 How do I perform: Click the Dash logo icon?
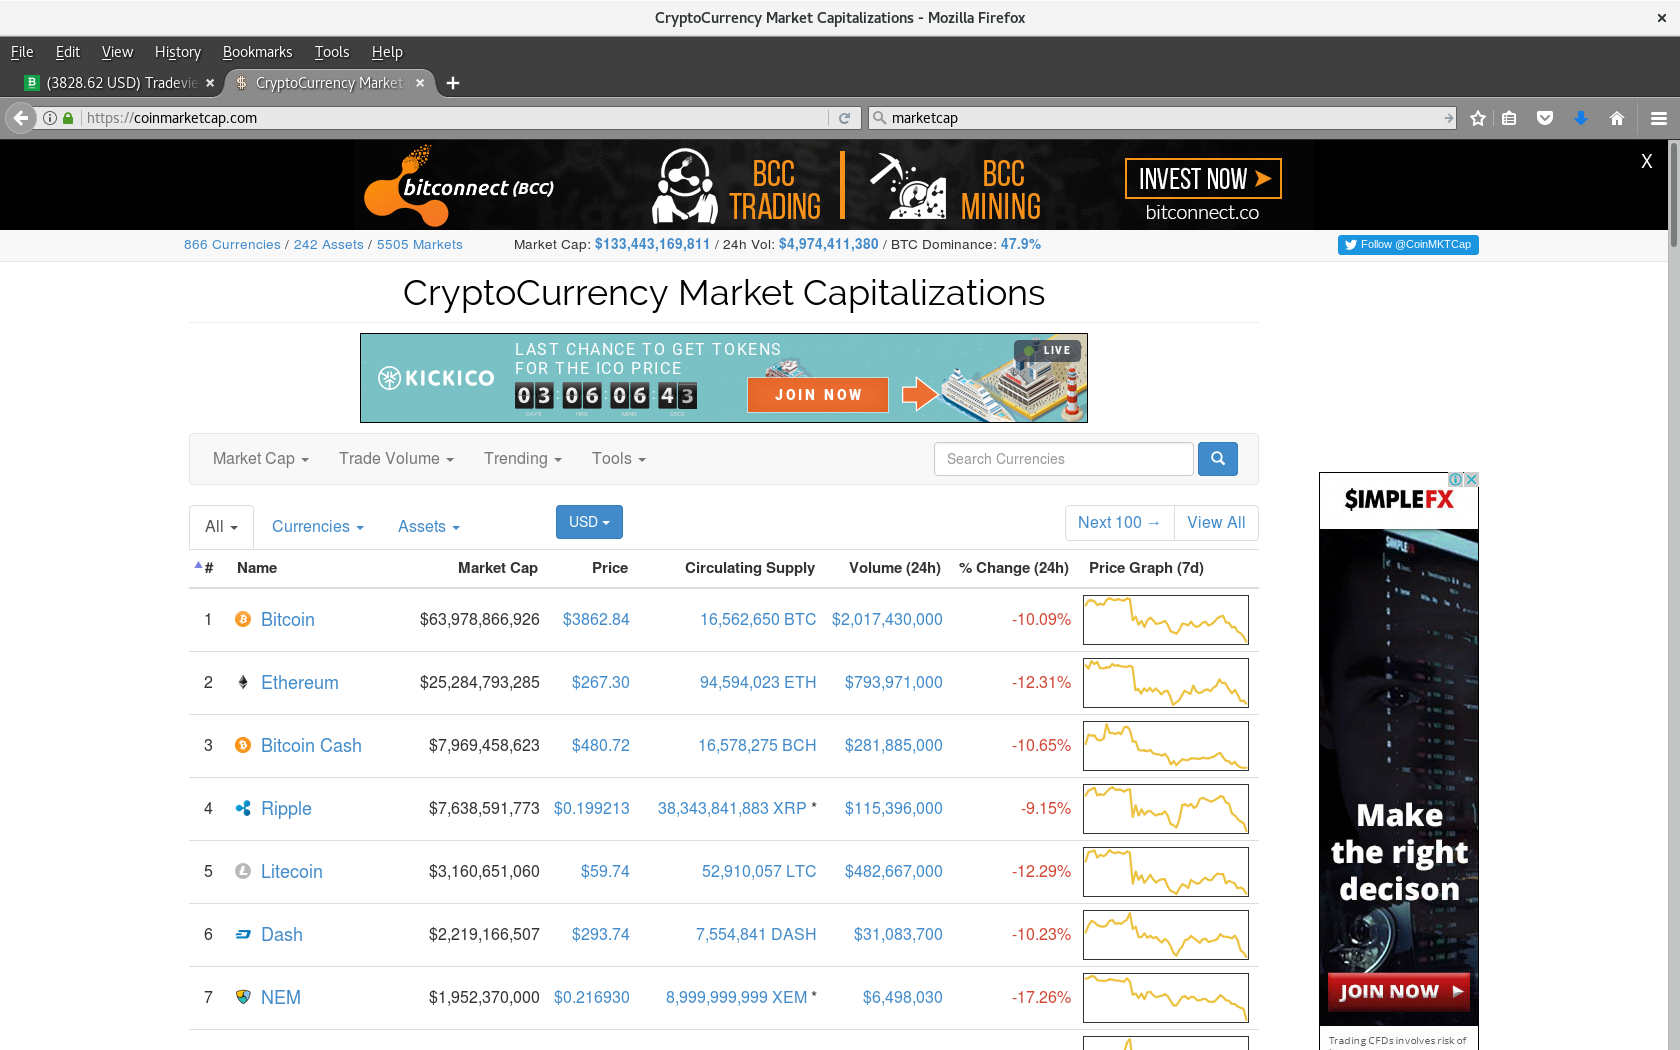[243, 934]
